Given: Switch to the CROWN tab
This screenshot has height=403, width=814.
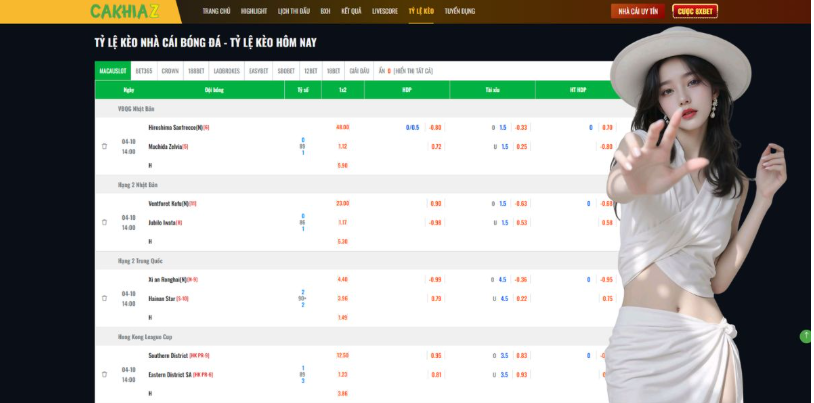Looking at the screenshot, I should point(170,71).
